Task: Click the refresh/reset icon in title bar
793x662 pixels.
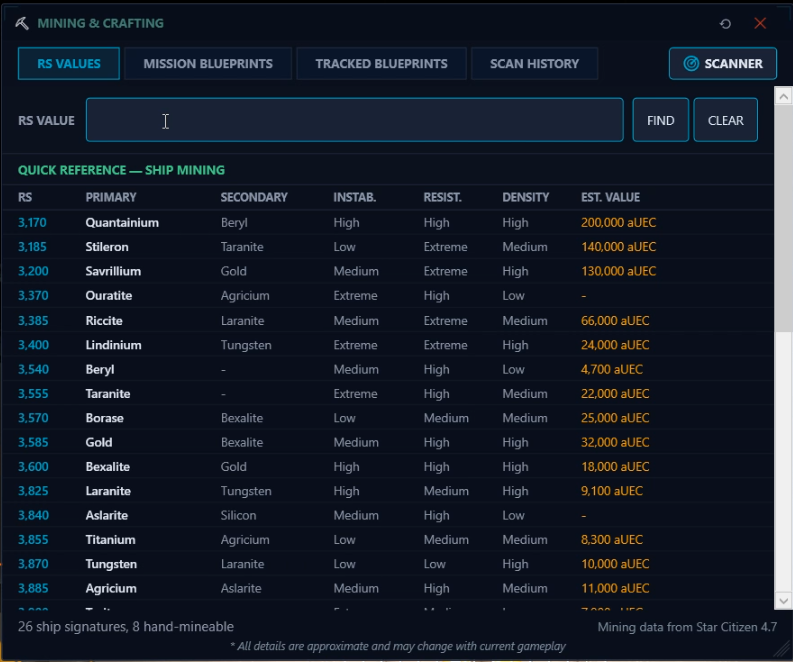Action: [x=725, y=24]
